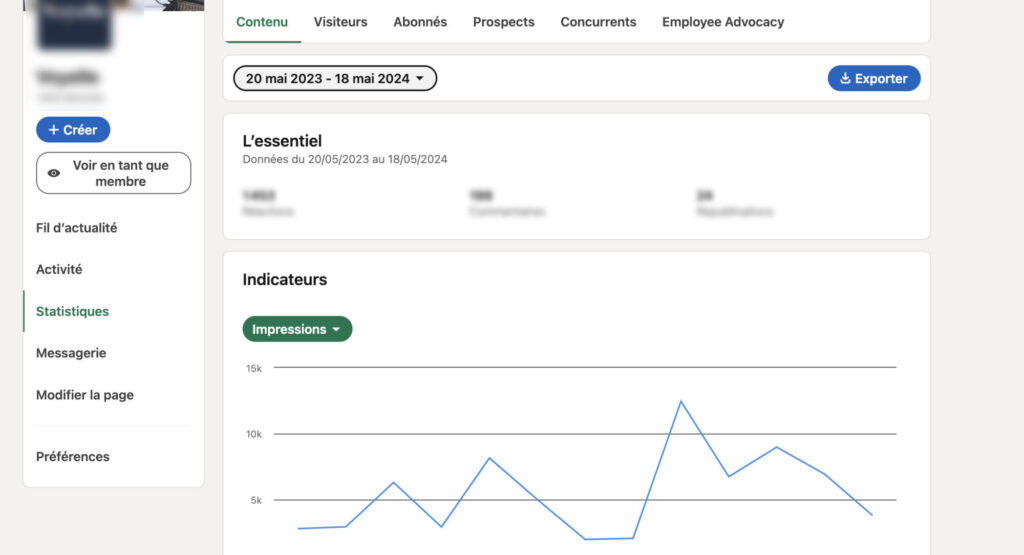Screen dimensions: 1024x555
Task: Click the download icon on Exporter
Action: pyautogui.click(x=845, y=79)
